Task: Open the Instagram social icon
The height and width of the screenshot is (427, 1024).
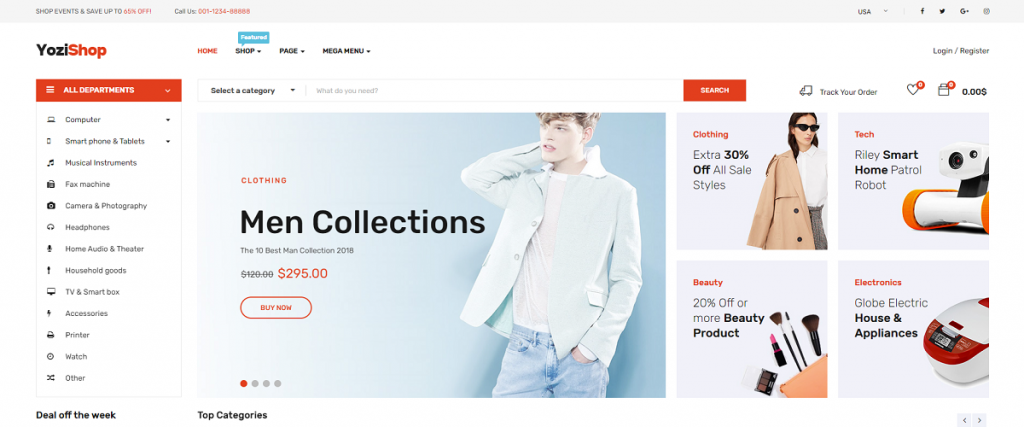Action: coord(987,11)
